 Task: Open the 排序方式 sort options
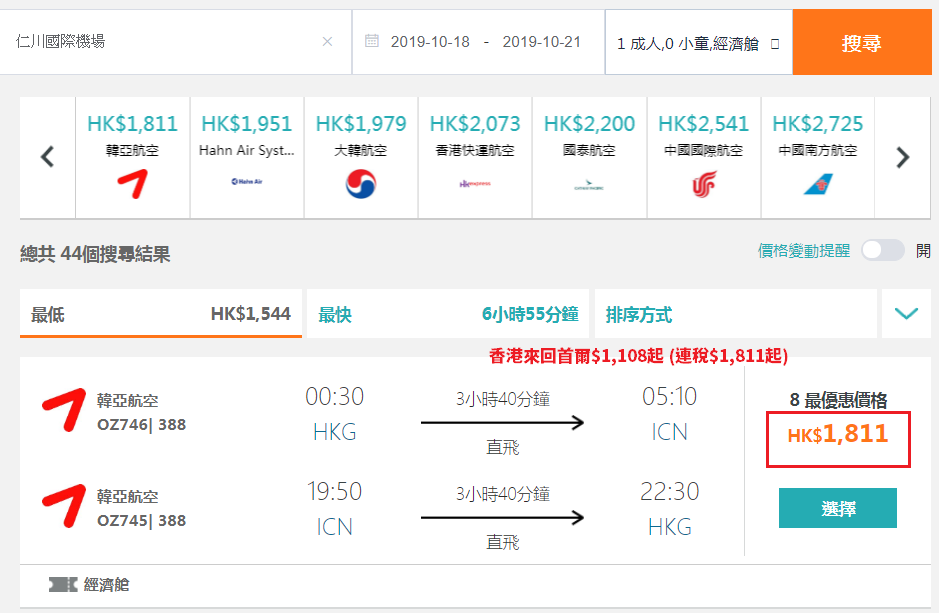(x=735, y=314)
